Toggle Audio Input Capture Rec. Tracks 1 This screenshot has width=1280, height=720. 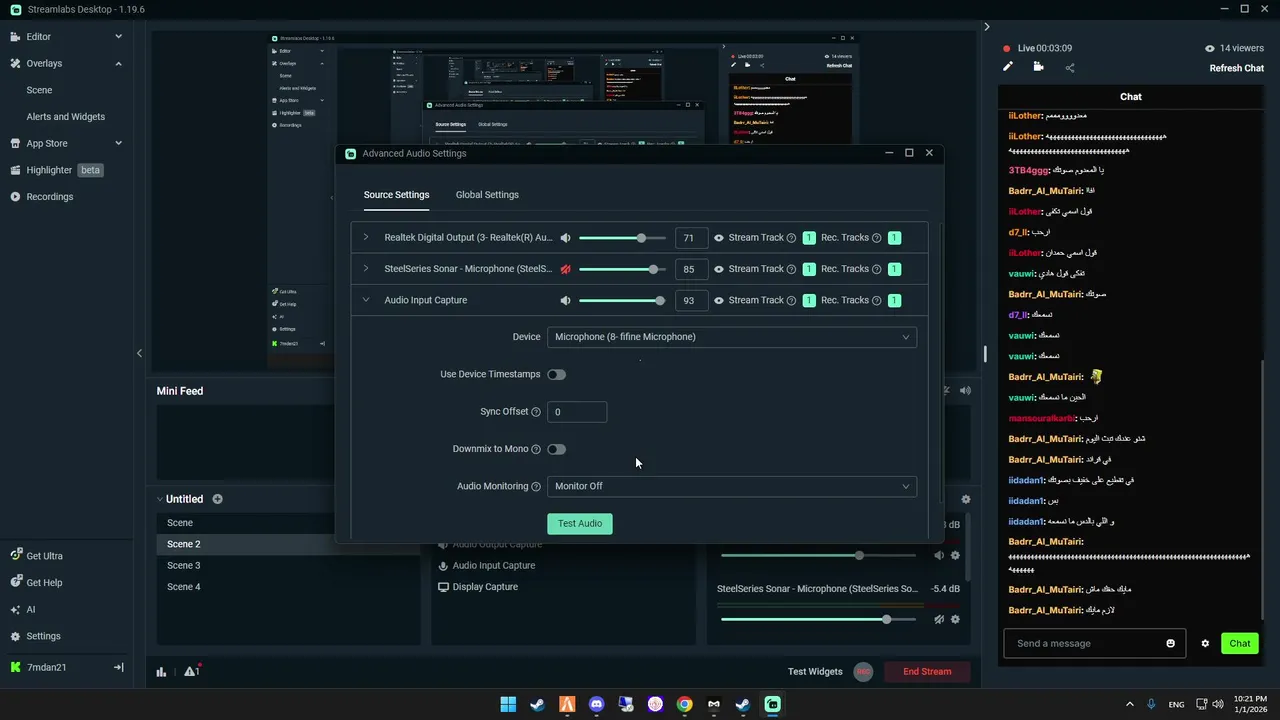tap(894, 300)
